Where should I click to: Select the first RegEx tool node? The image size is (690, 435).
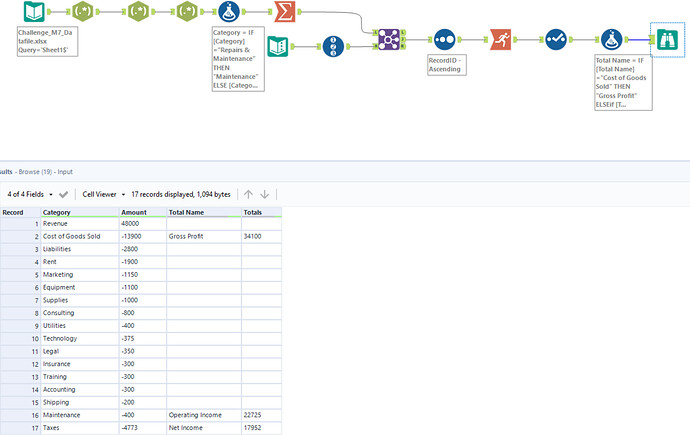[87, 13]
